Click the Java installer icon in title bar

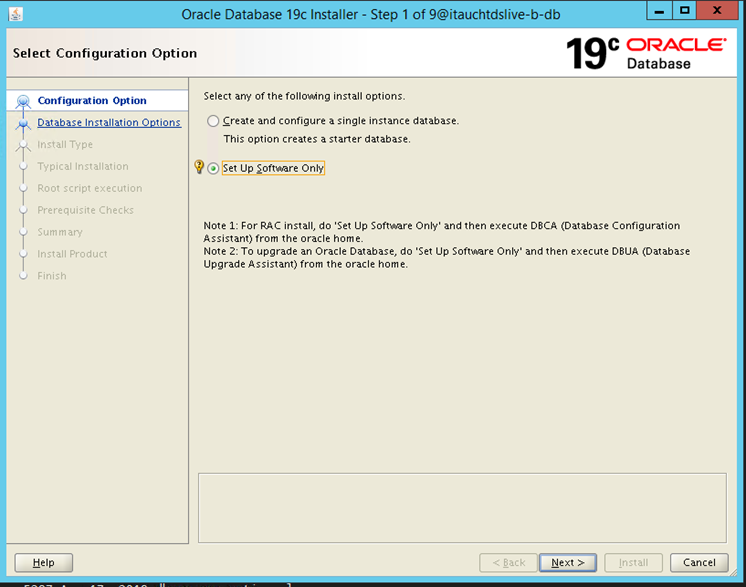16,14
